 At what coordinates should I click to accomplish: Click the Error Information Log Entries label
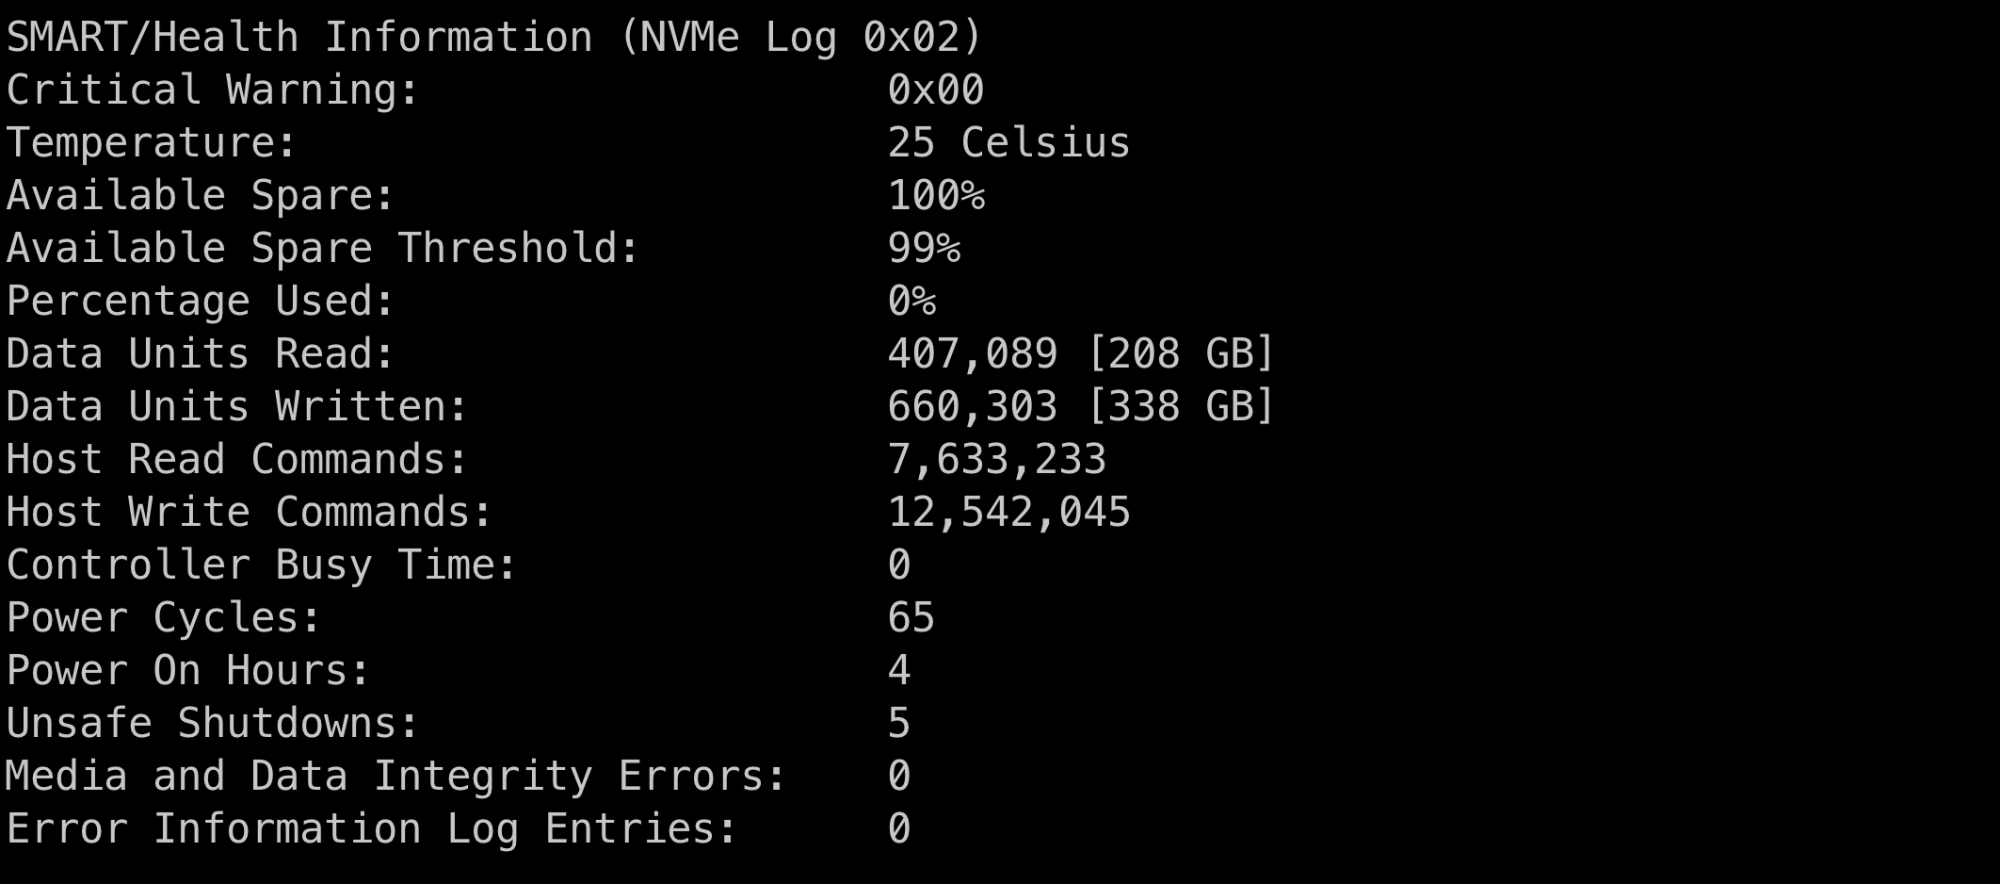371,830
